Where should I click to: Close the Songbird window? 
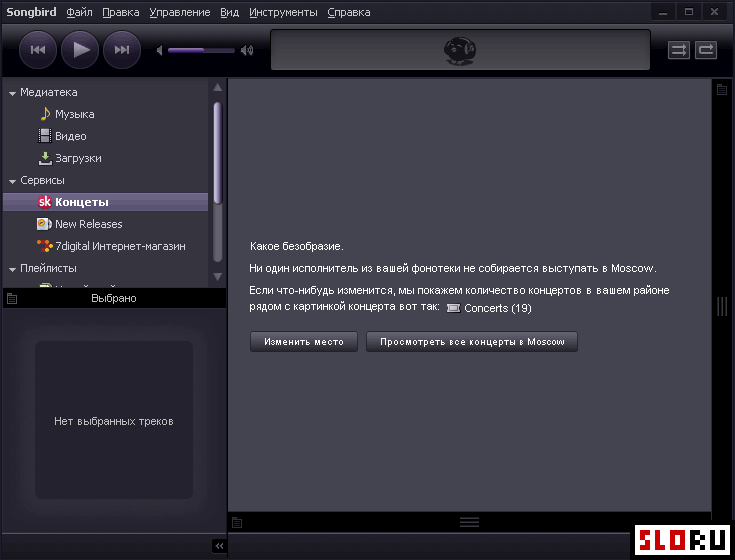click(x=714, y=12)
